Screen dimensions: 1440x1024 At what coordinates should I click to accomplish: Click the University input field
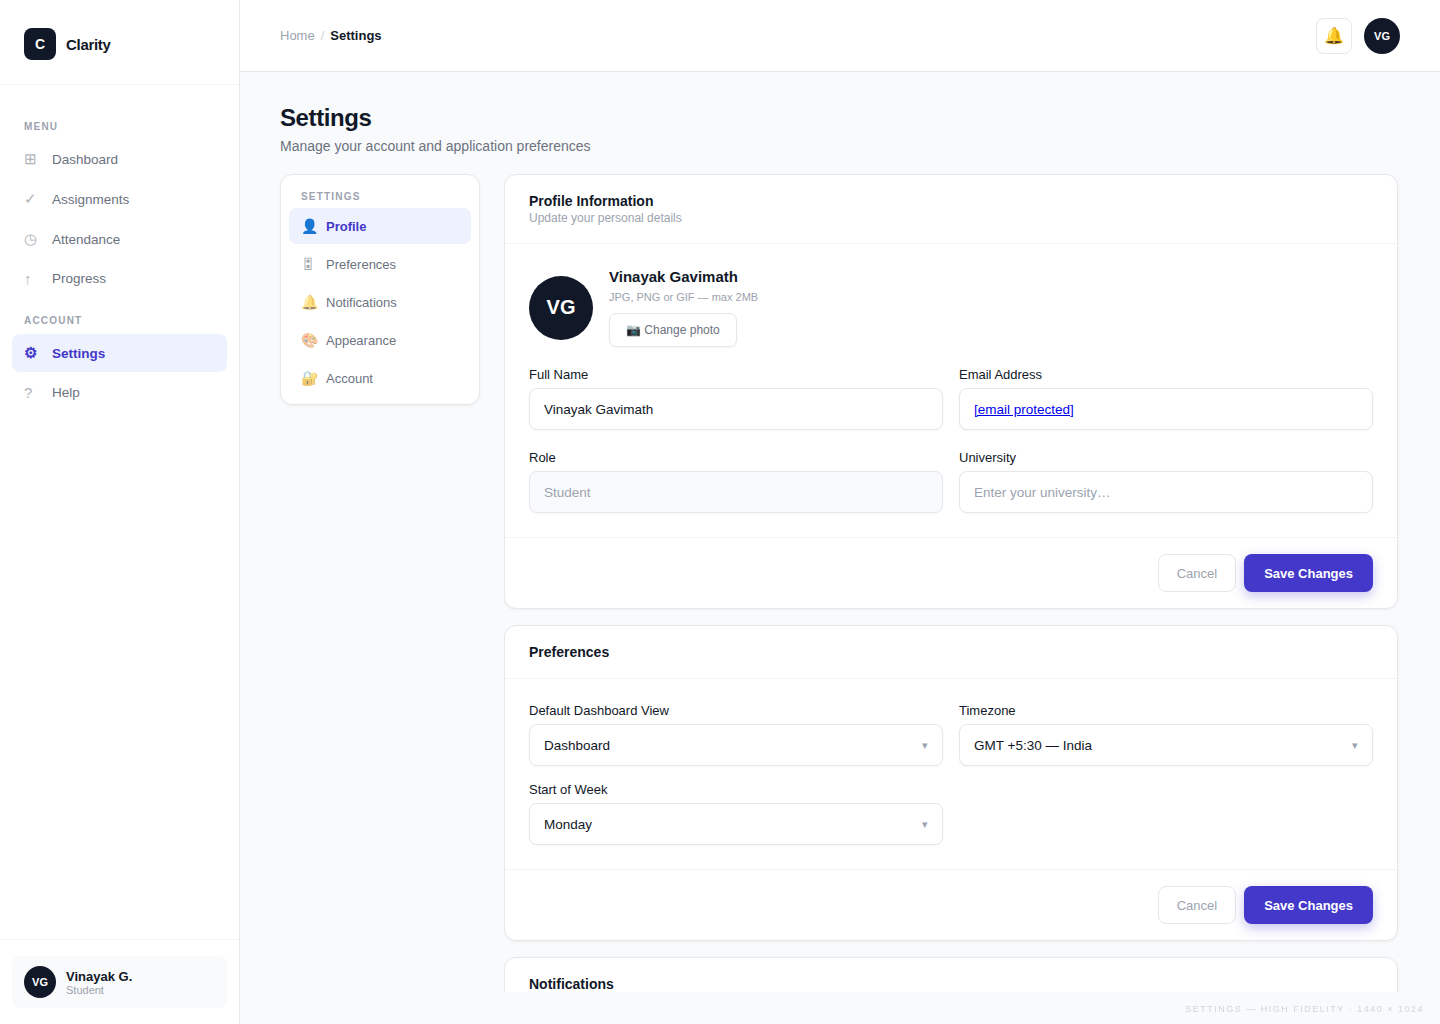1165,492
